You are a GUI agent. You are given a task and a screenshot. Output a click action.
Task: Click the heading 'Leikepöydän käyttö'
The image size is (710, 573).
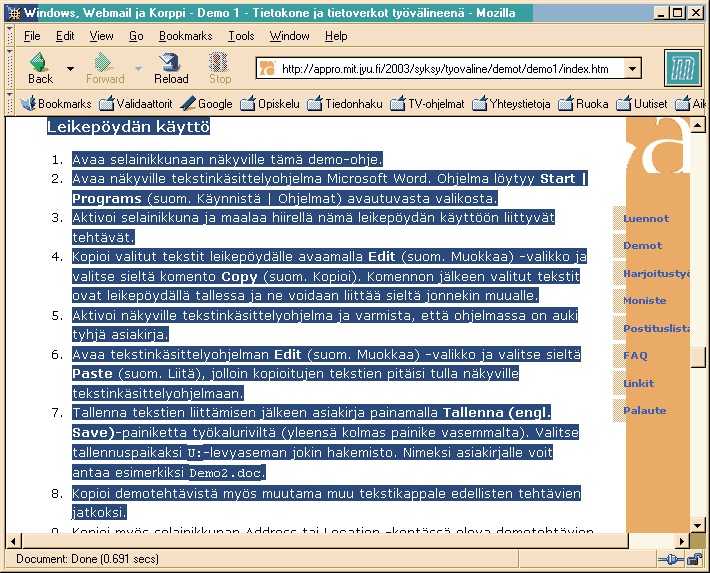click(128, 127)
